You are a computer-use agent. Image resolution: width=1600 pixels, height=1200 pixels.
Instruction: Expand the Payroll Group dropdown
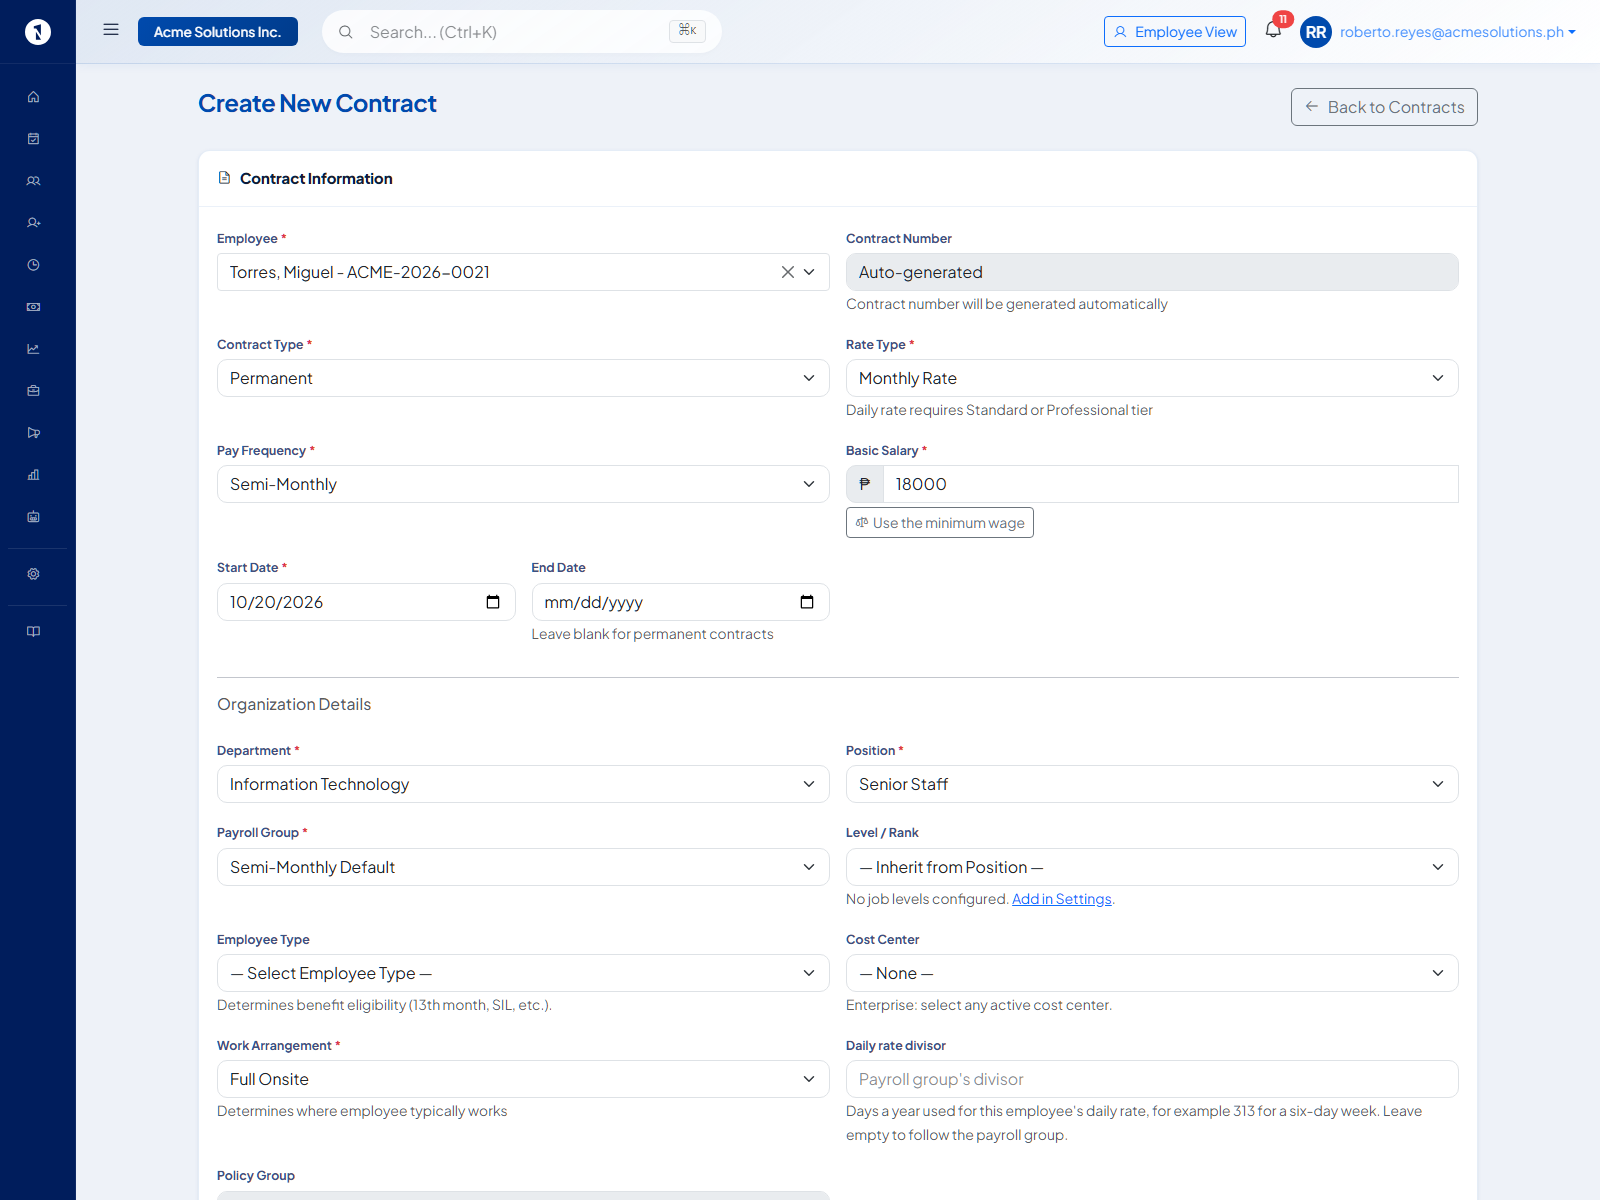point(523,867)
